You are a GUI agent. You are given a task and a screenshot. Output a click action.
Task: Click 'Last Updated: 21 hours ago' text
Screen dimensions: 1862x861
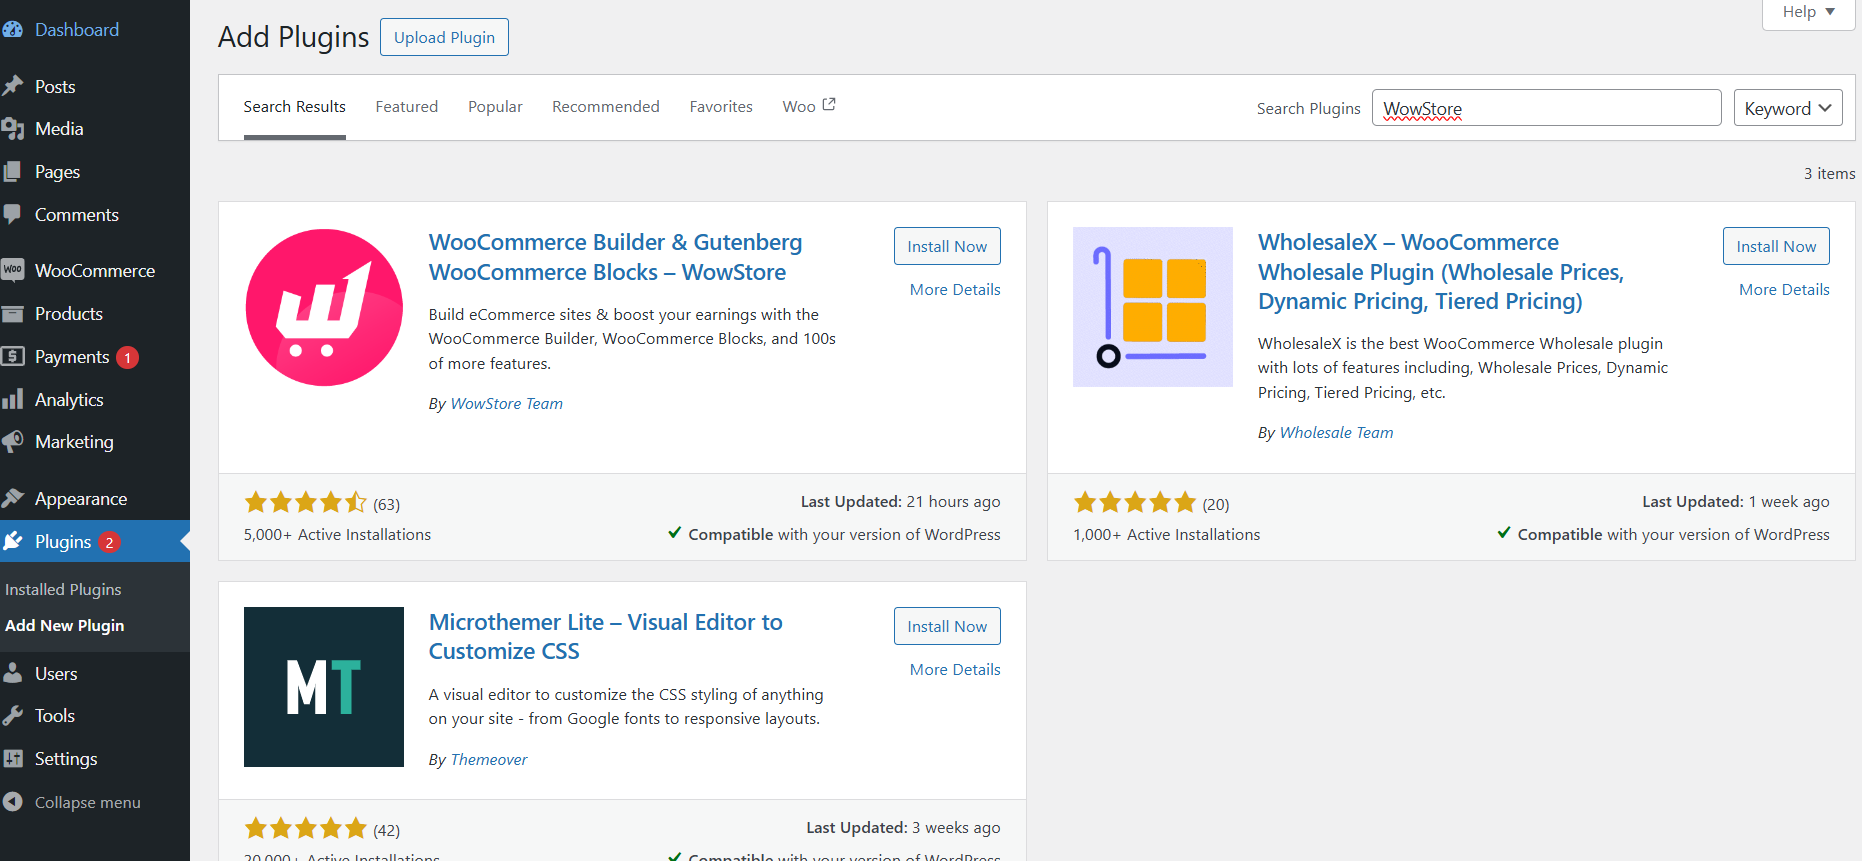[900, 502]
